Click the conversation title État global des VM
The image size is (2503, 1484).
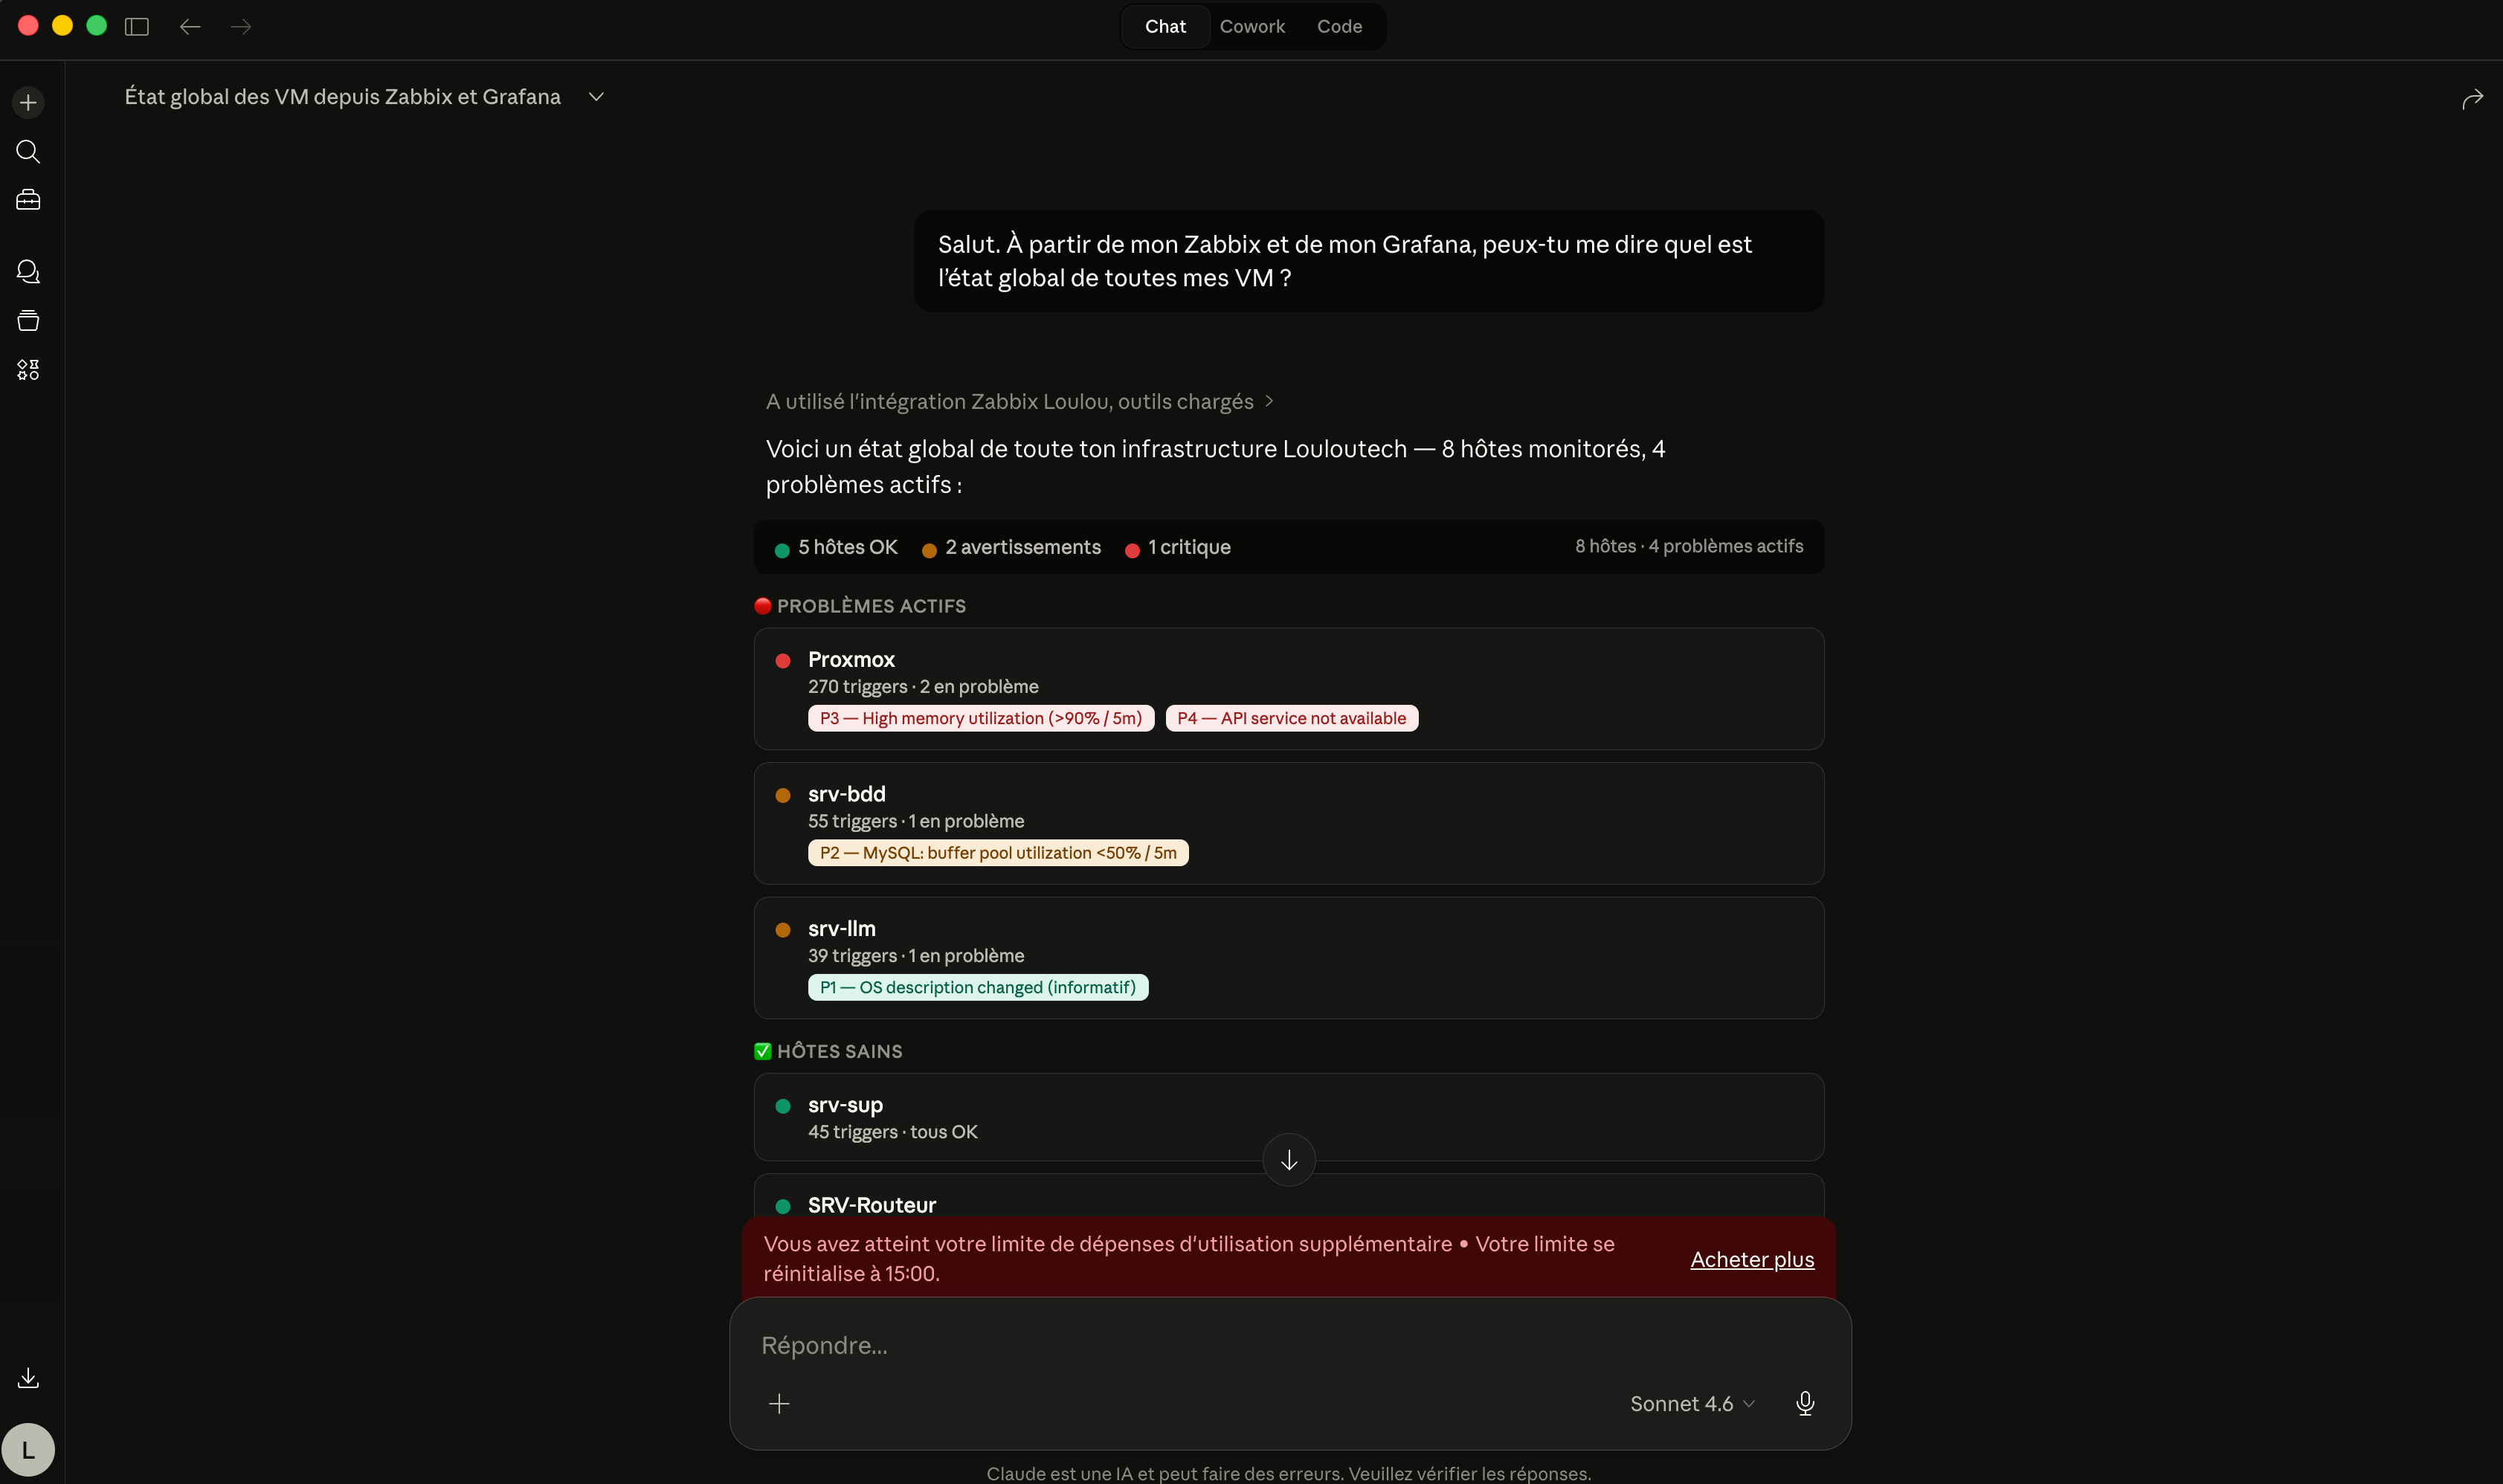(342, 97)
